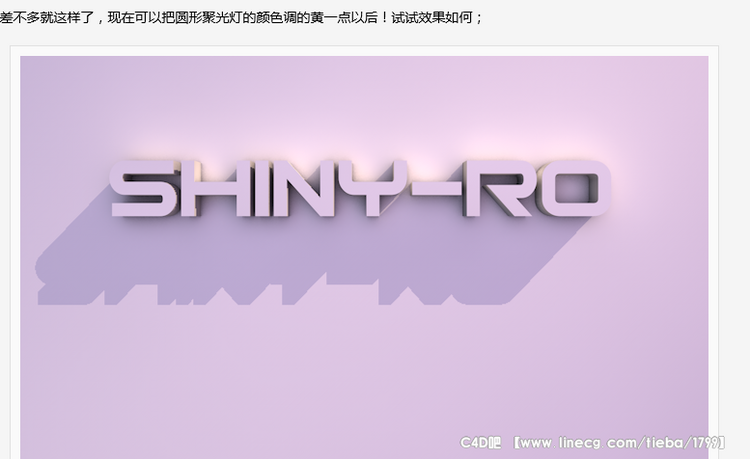
Task: Open the SHINY-RO rendered text image
Action: [364, 257]
